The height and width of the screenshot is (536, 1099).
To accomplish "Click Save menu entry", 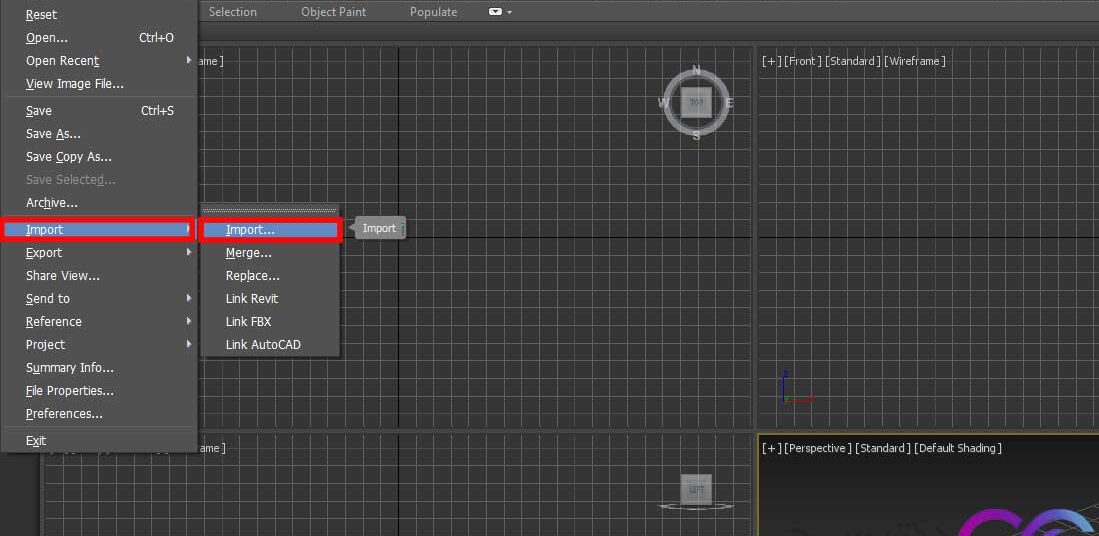I will coord(98,111).
